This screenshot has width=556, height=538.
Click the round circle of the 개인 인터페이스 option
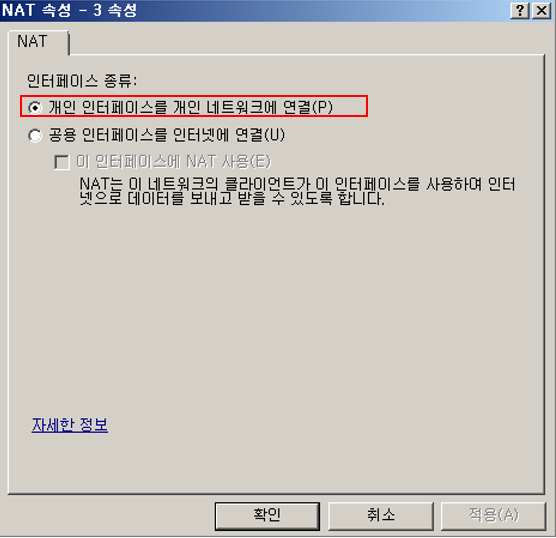coord(35,107)
